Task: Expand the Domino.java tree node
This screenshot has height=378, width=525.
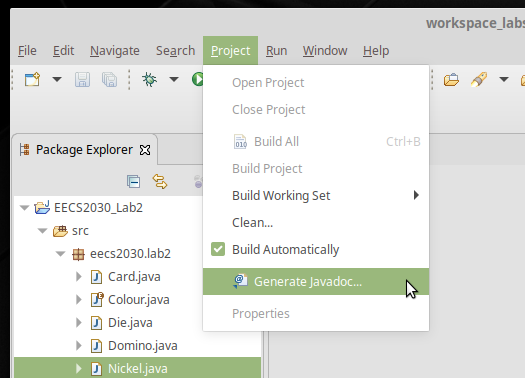Action: (x=79, y=346)
